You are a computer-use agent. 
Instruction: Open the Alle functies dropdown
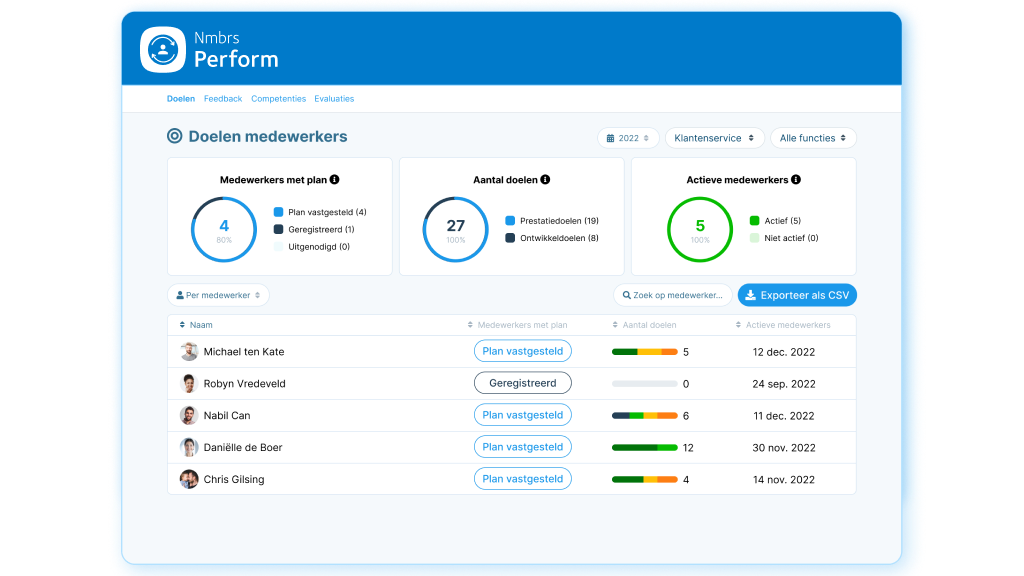pyautogui.click(x=813, y=138)
